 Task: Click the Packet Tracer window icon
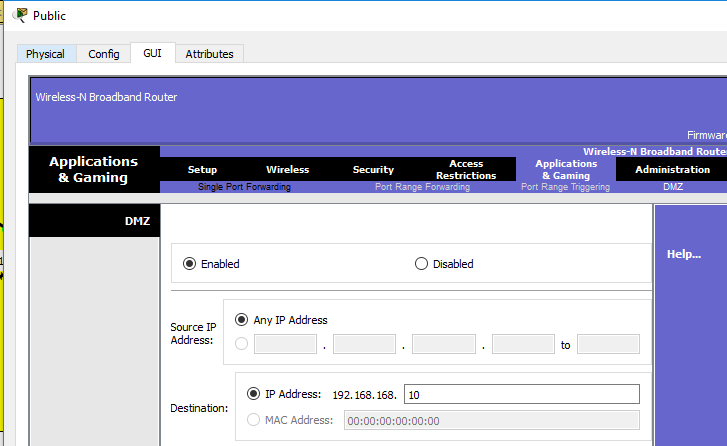[x=19, y=15]
